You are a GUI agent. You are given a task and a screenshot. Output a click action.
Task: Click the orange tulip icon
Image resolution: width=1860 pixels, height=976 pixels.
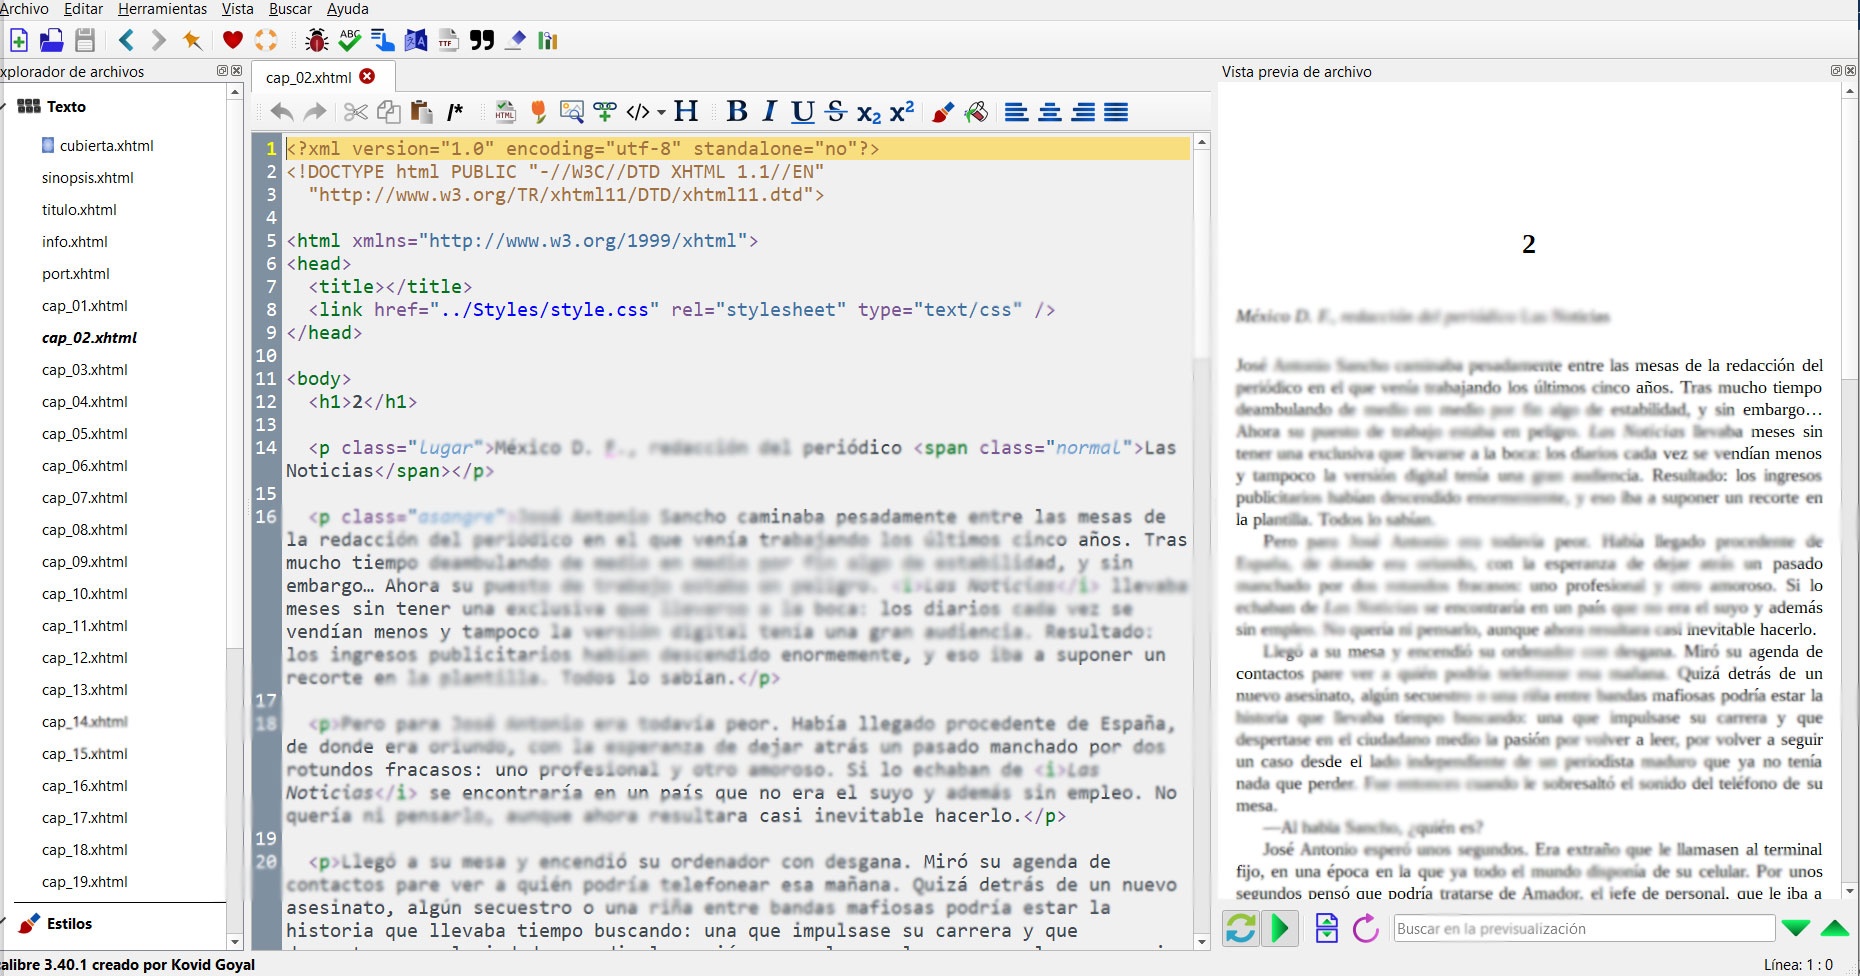click(x=539, y=112)
